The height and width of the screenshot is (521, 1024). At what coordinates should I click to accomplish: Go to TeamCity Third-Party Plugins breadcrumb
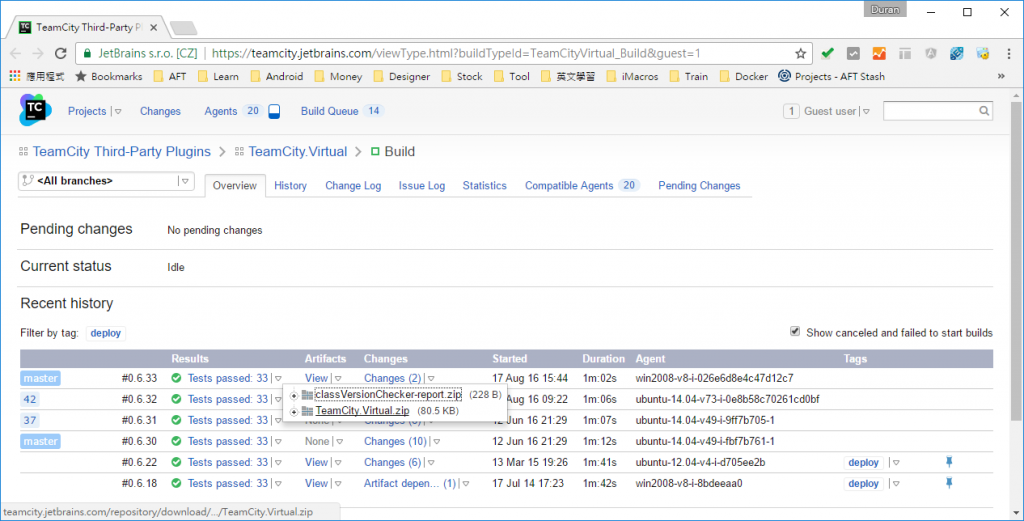pos(121,151)
